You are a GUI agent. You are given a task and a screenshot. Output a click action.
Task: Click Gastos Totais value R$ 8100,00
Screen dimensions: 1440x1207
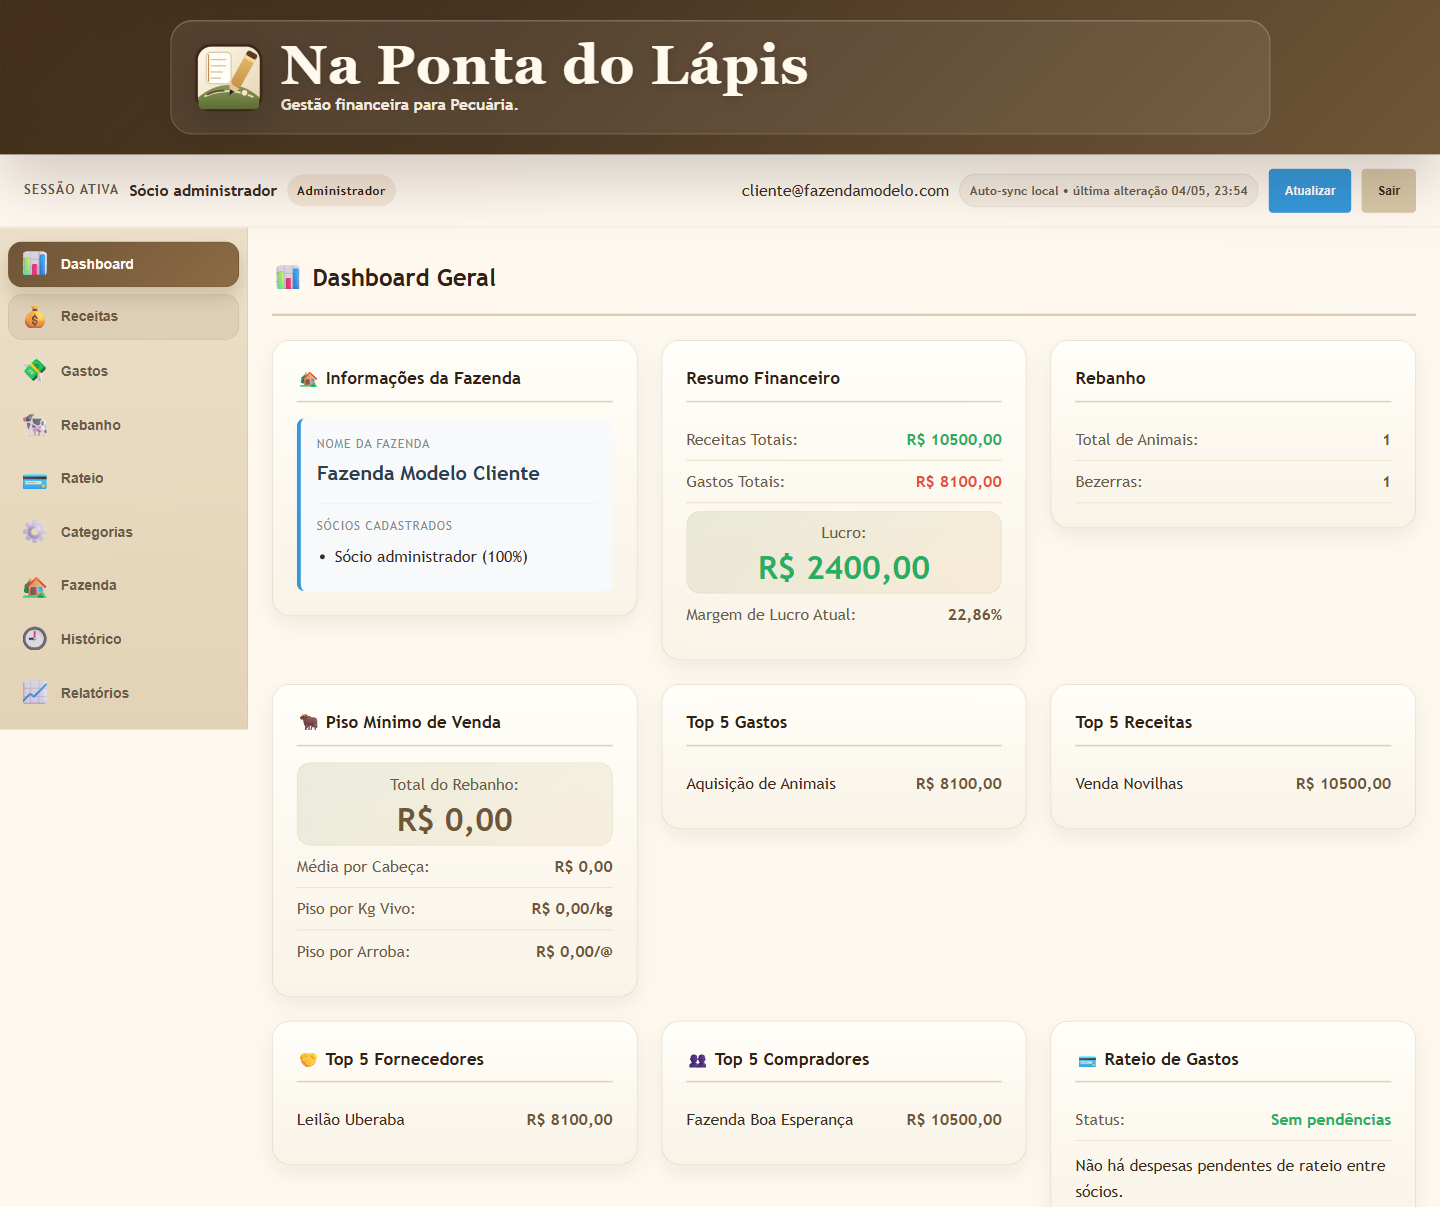click(958, 482)
